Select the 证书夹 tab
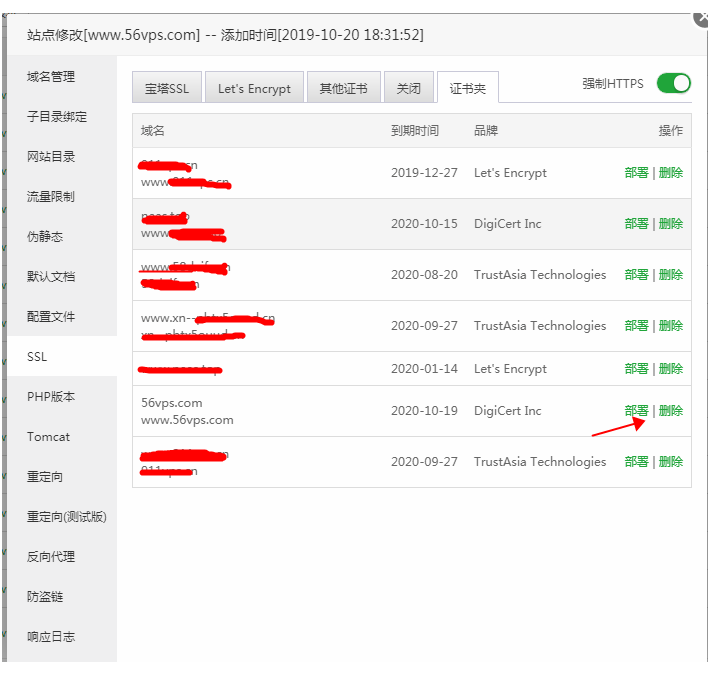Screen dimensions: 715x675 pos(467,88)
